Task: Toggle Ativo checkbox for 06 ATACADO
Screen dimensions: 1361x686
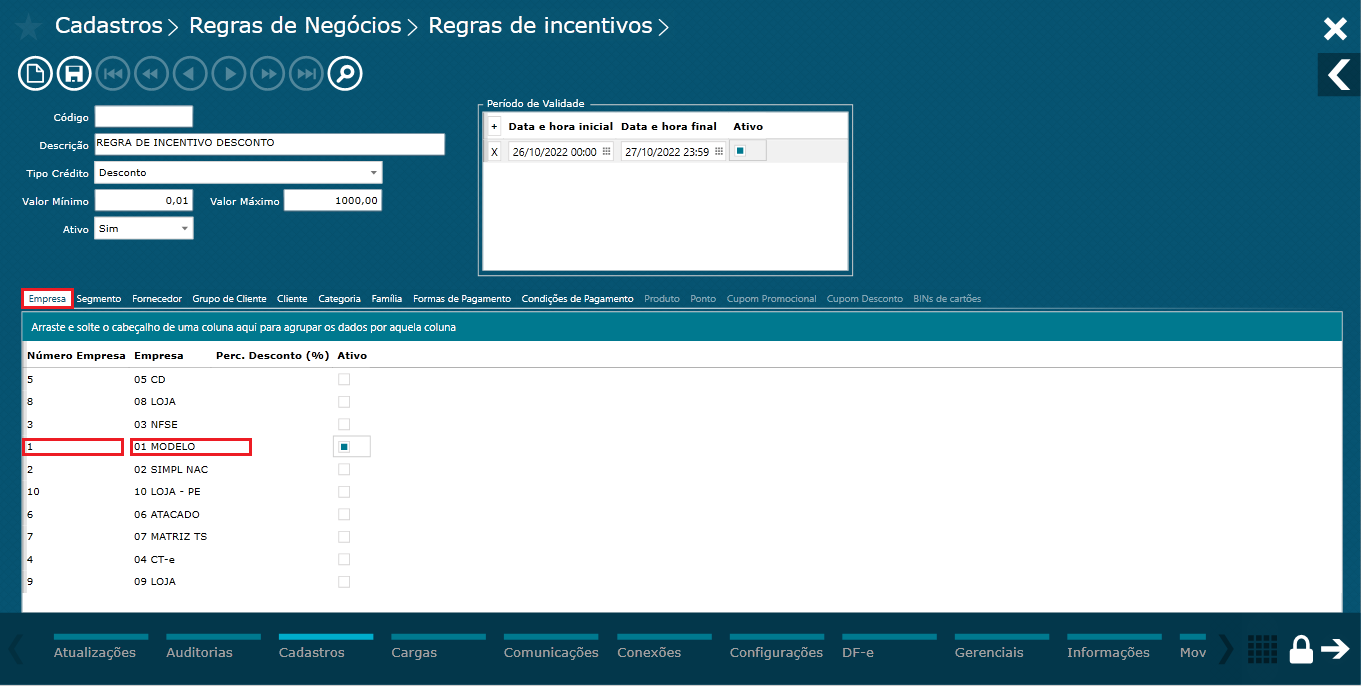Action: click(x=344, y=514)
